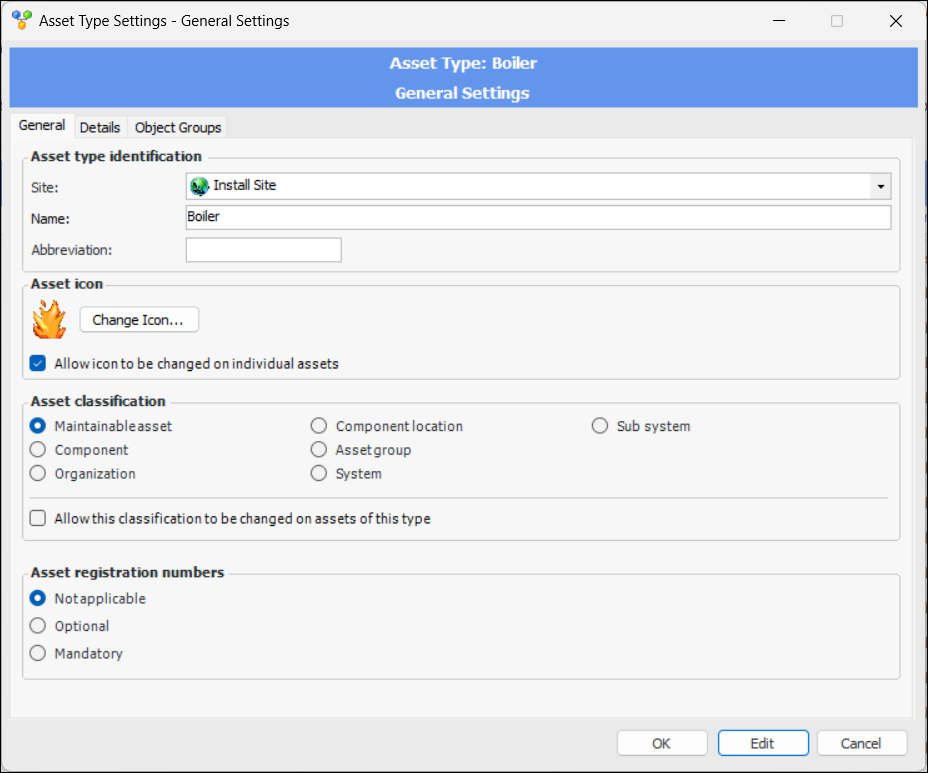Select Component location radio button
The image size is (928, 773).
[319, 426]
